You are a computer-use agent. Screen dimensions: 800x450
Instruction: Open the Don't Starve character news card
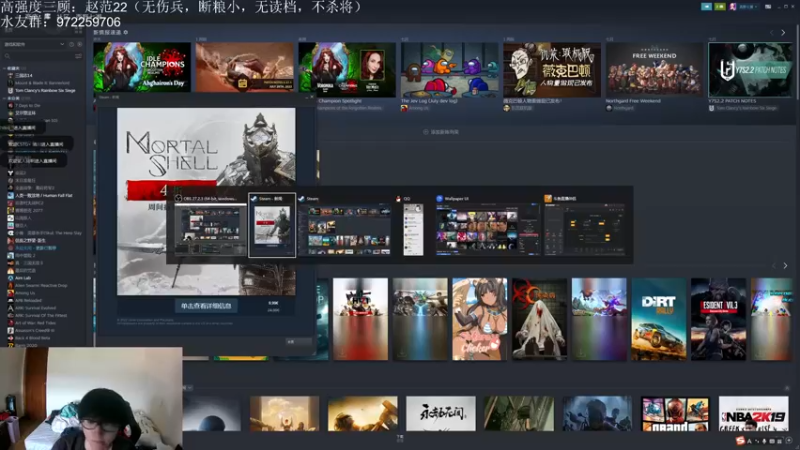552,70
